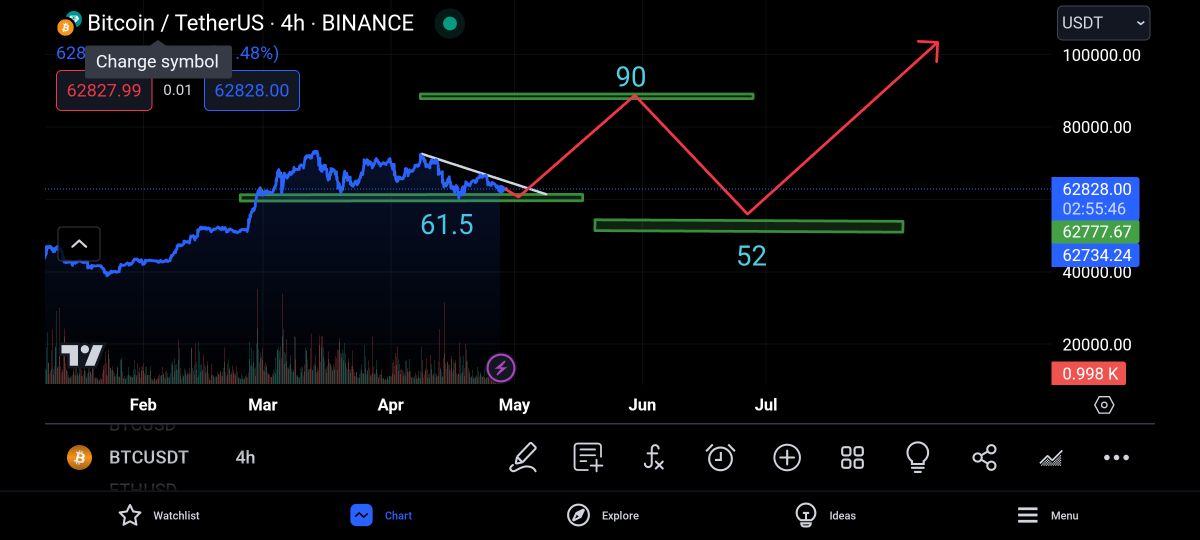The image size is (1200, 540).
Task: Tap the TradingView logo on chart
Action: (x=82, y=355)
